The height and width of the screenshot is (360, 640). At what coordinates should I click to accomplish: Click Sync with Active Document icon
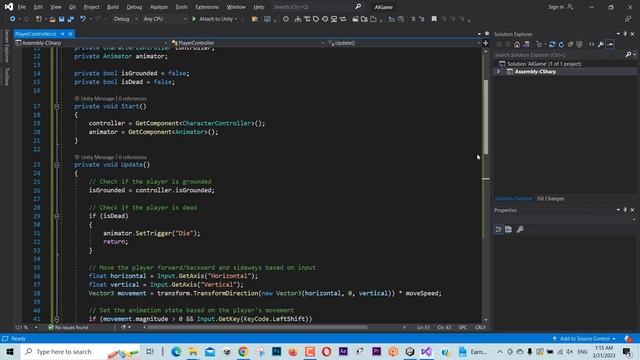tap(552, 44)
